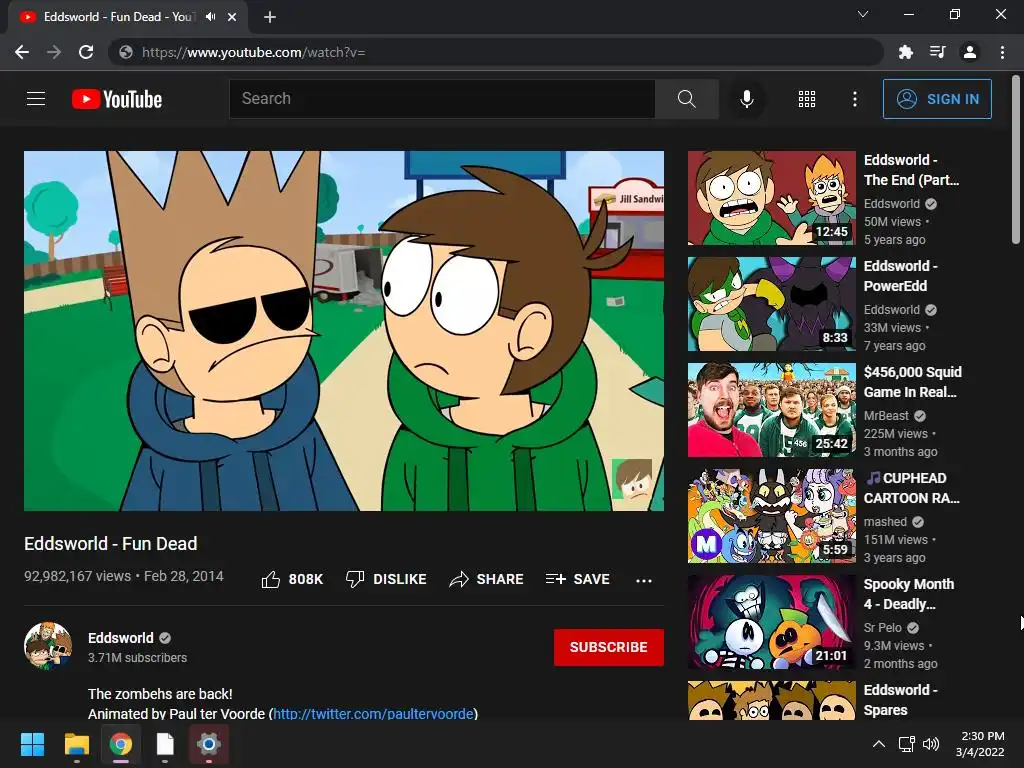Open the Eddsworld channel avatar

48,646
